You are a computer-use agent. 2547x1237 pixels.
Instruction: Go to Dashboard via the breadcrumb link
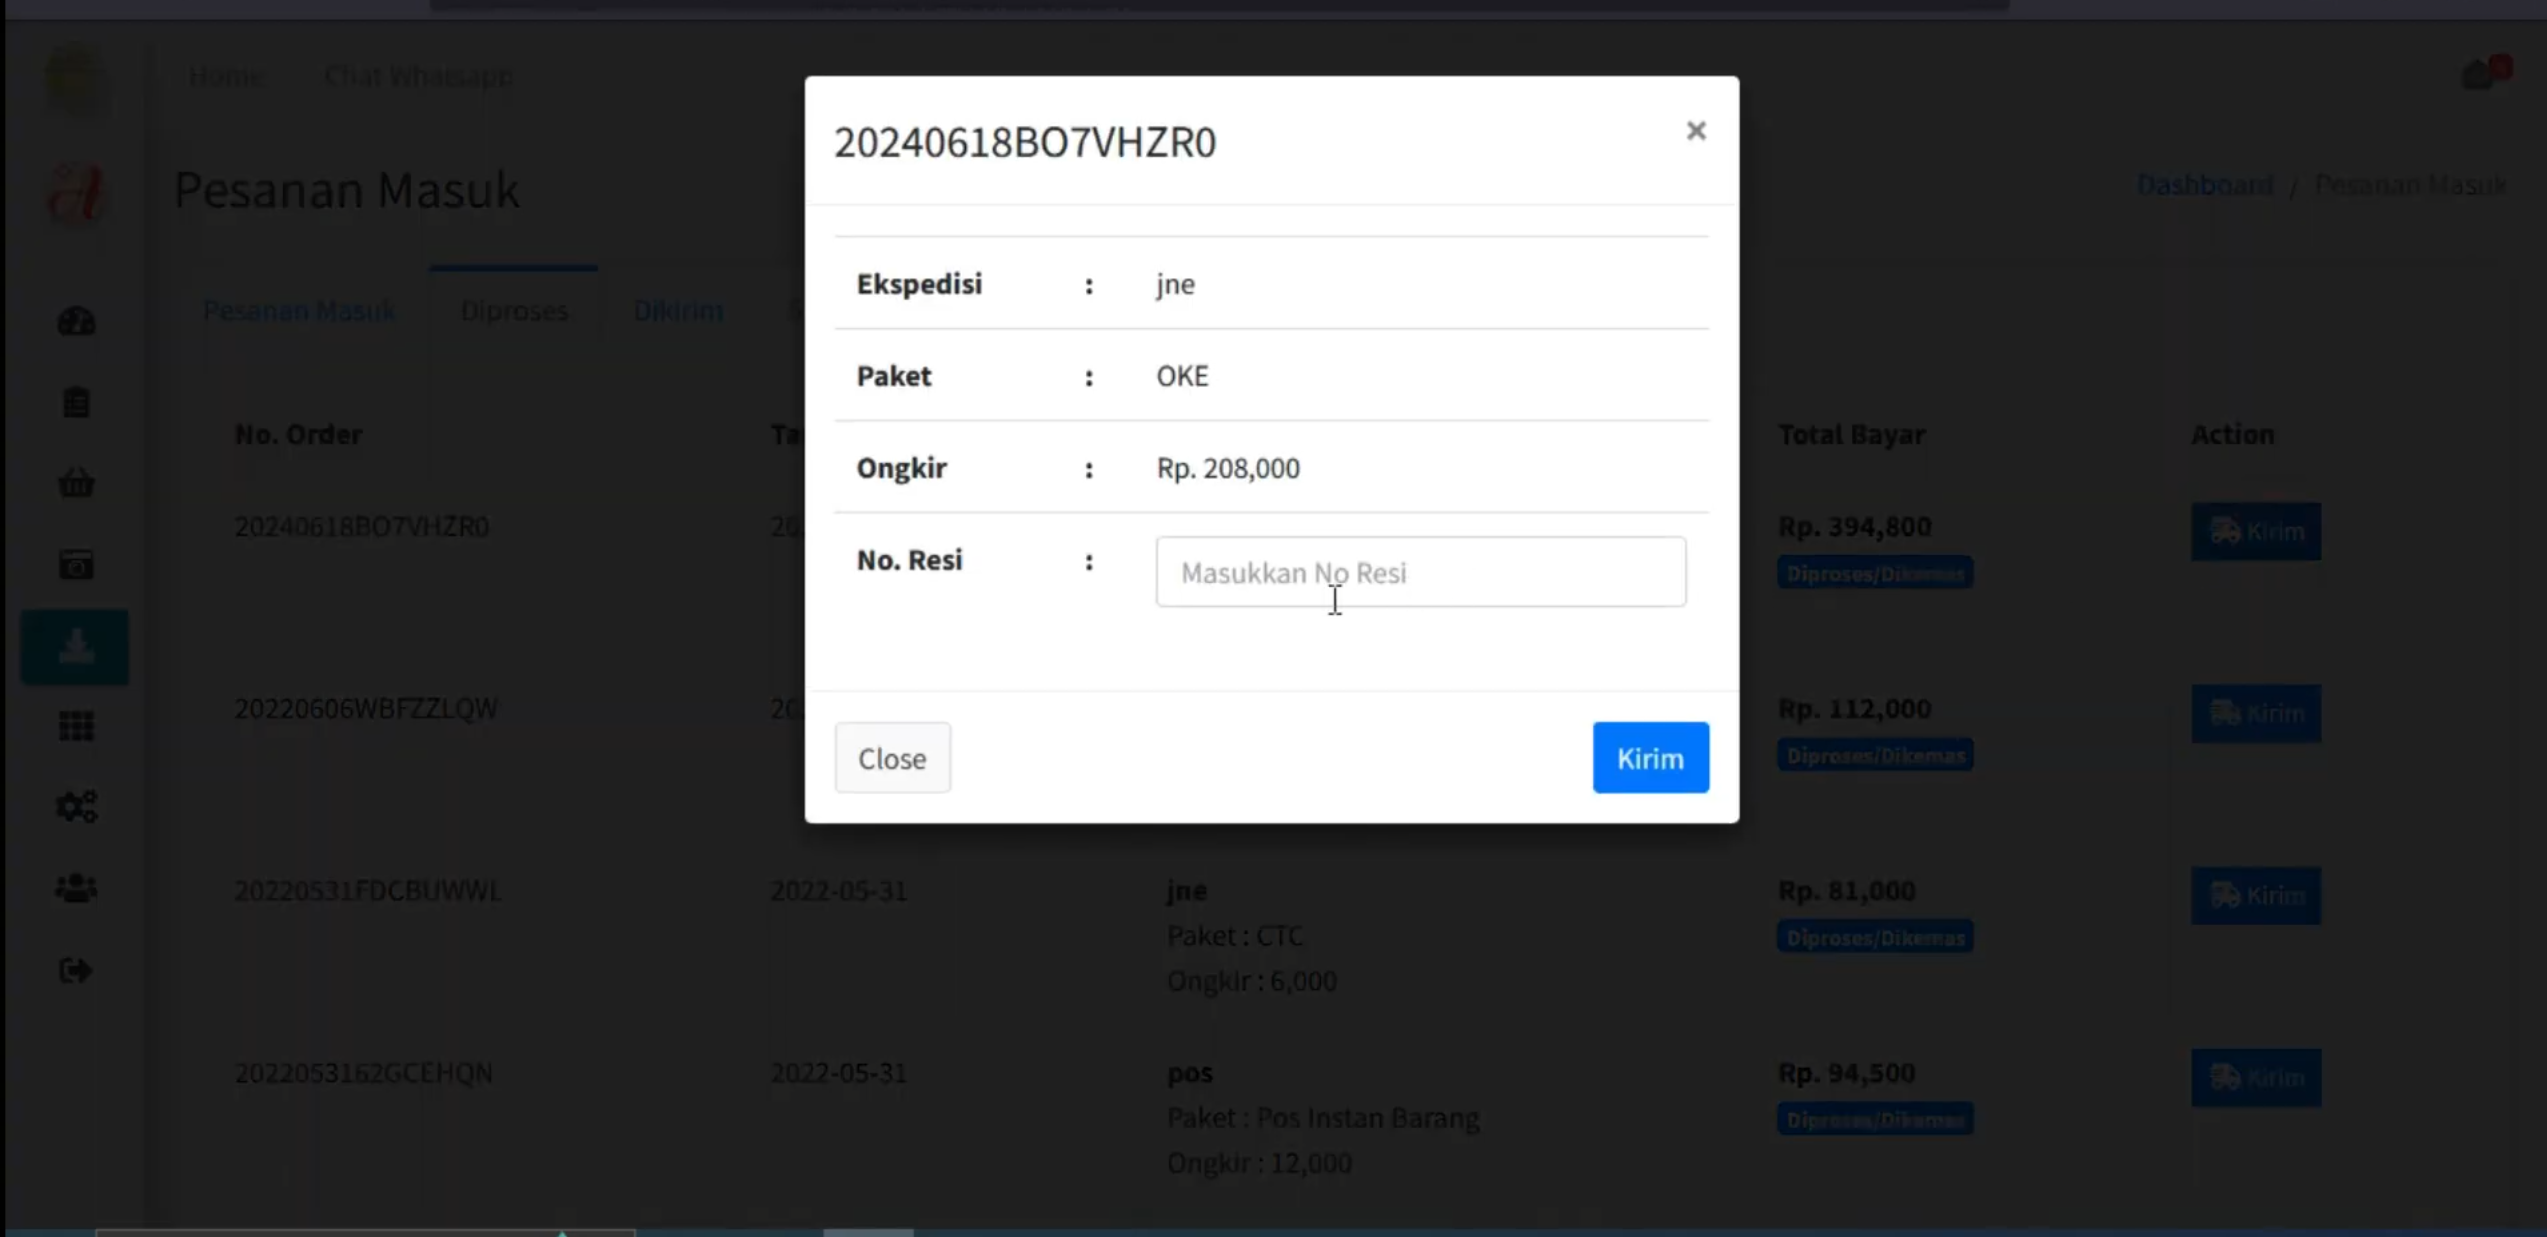click(x=2205, y=185)
